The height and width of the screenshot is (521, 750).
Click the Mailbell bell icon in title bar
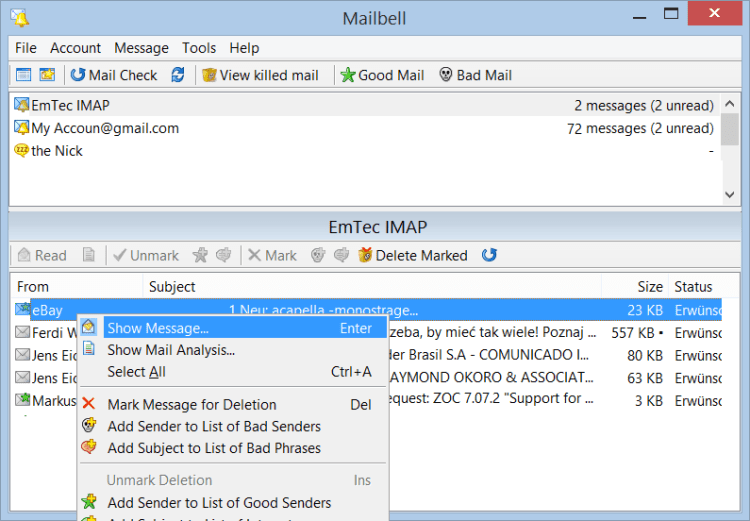20,18
